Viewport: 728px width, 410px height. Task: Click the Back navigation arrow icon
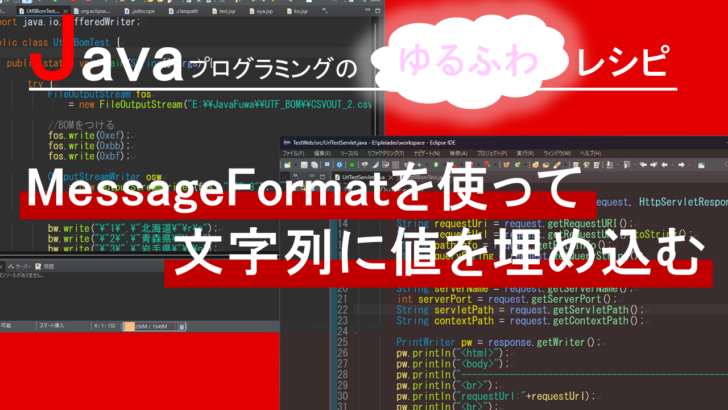(665, 165)
